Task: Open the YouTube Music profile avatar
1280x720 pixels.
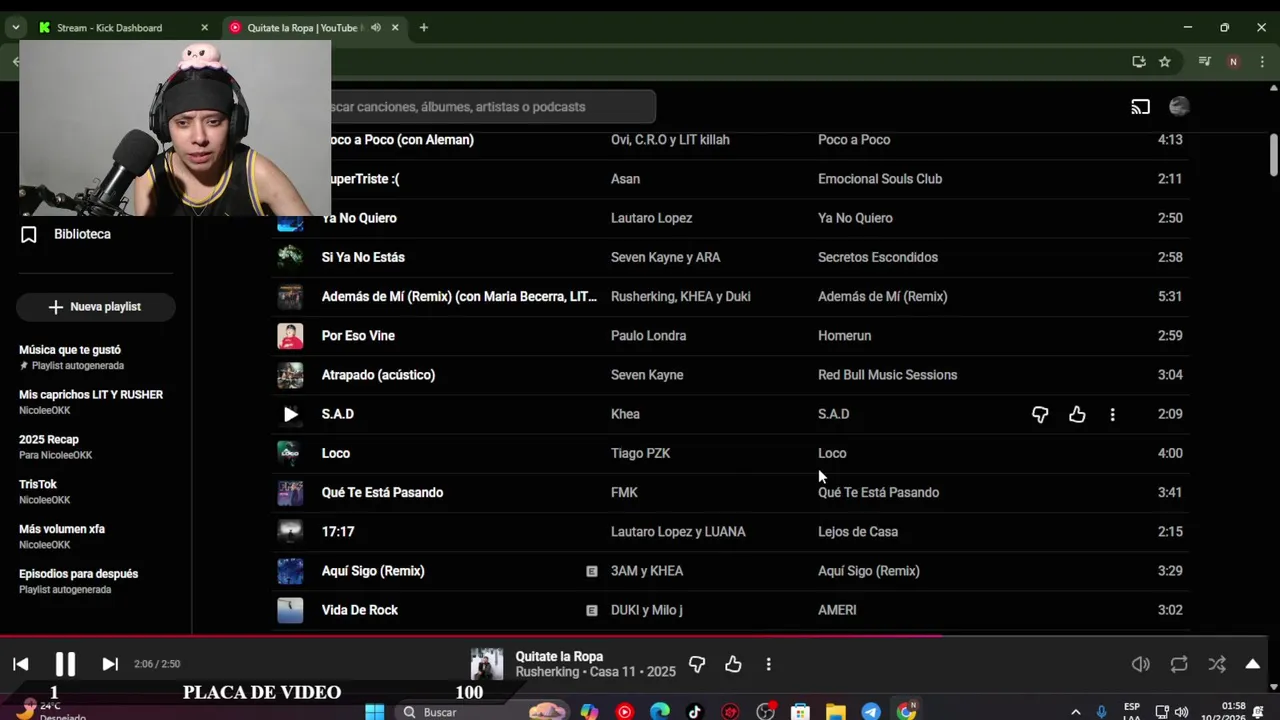Action: pyautogui.click(x=1179, y=107)
